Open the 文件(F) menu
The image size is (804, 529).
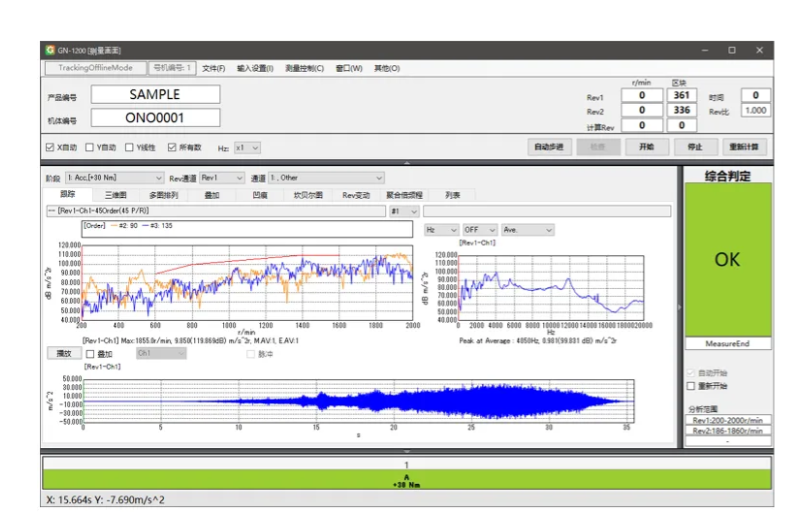(213, 68)
